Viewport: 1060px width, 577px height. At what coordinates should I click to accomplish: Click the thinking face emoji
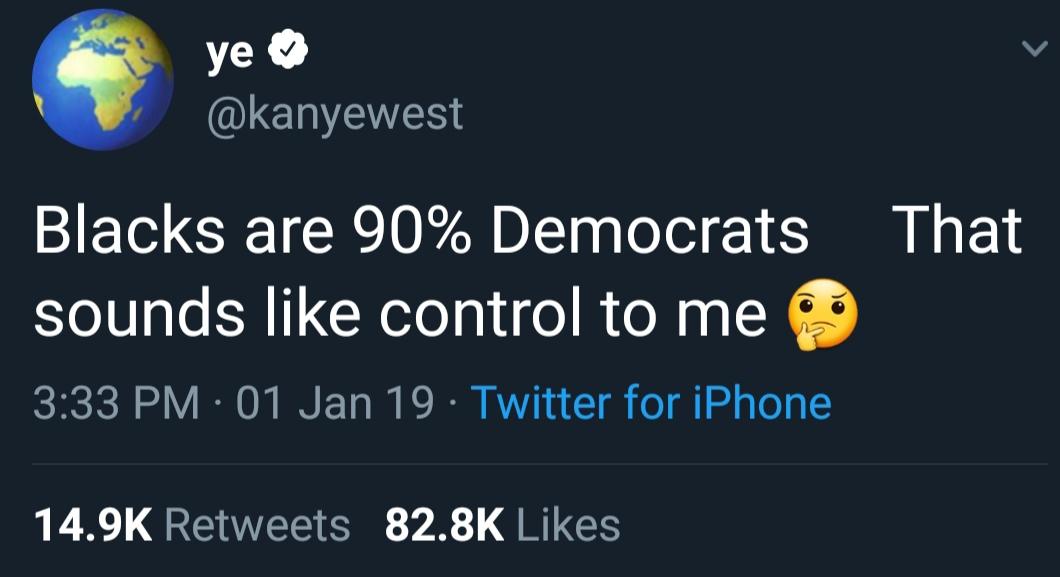point(823,314)
